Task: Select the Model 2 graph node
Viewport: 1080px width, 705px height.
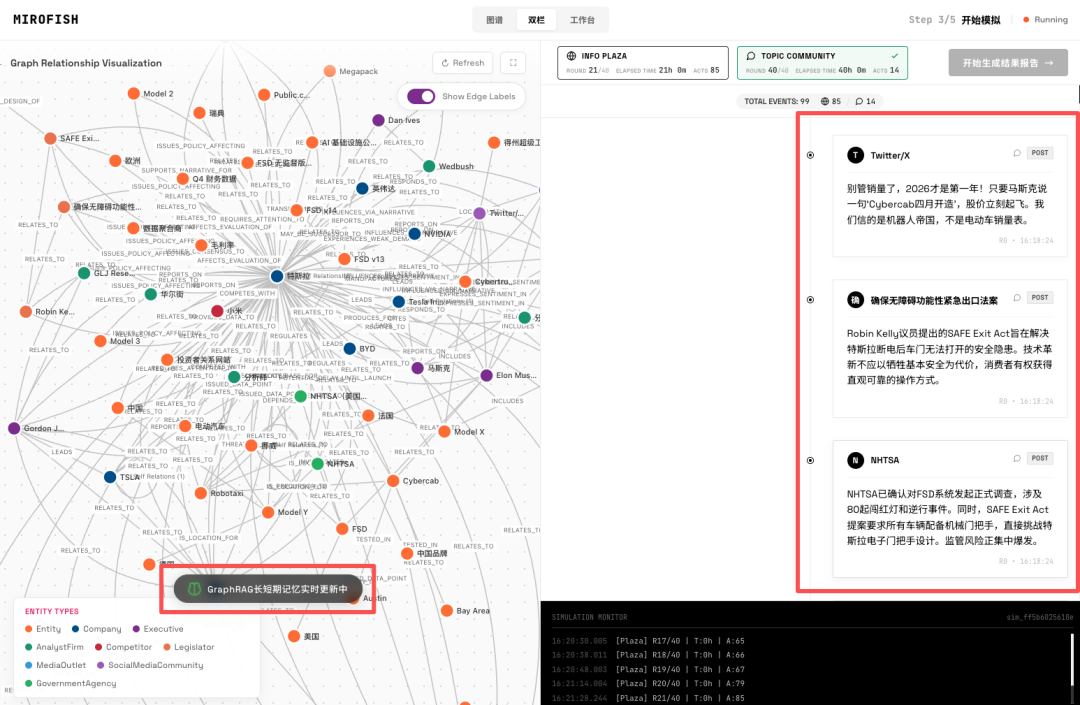Action: (x=134, y=93)
